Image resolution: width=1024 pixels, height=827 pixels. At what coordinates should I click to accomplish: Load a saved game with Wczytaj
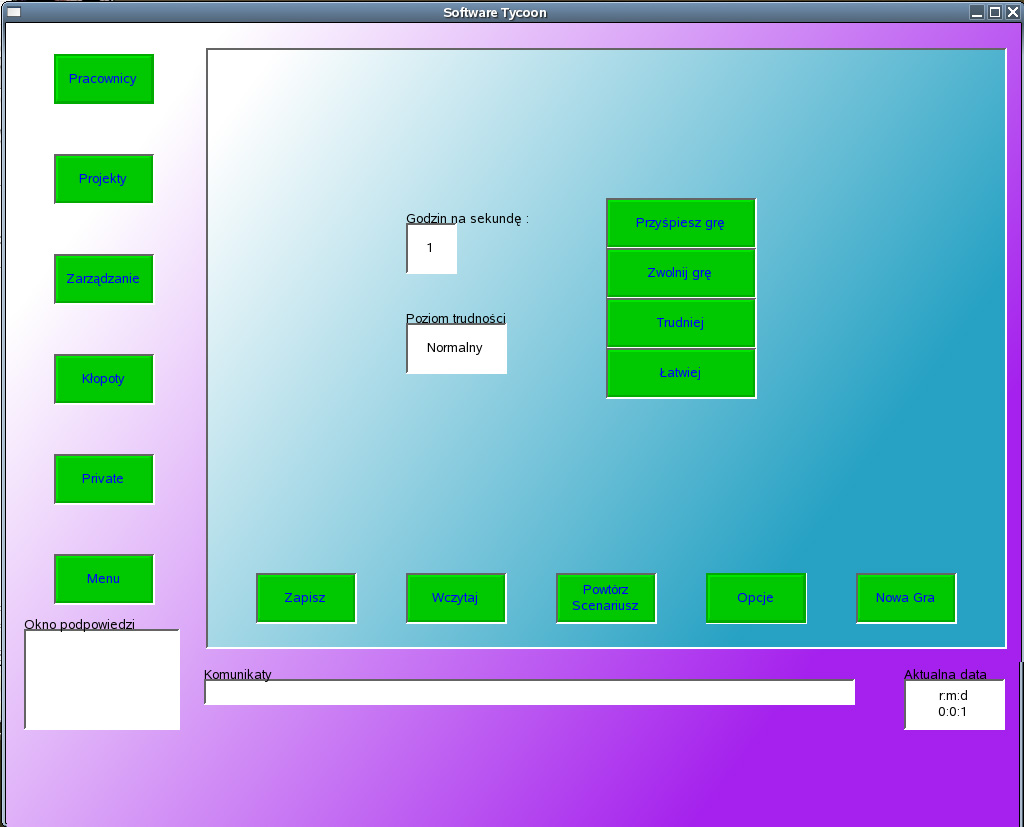pos(455,598)
